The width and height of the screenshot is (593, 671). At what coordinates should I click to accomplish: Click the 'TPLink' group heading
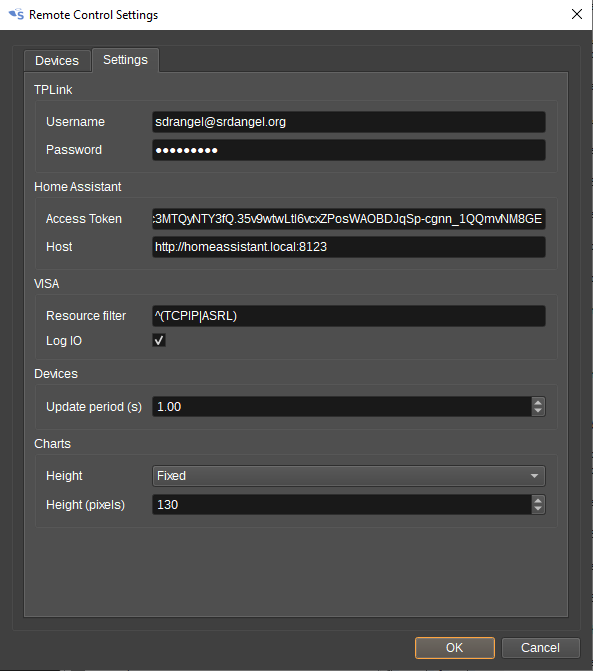53,90
